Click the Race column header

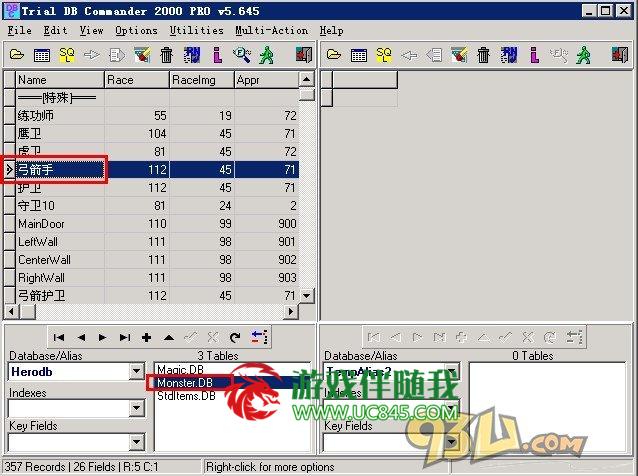click(137, 80)
